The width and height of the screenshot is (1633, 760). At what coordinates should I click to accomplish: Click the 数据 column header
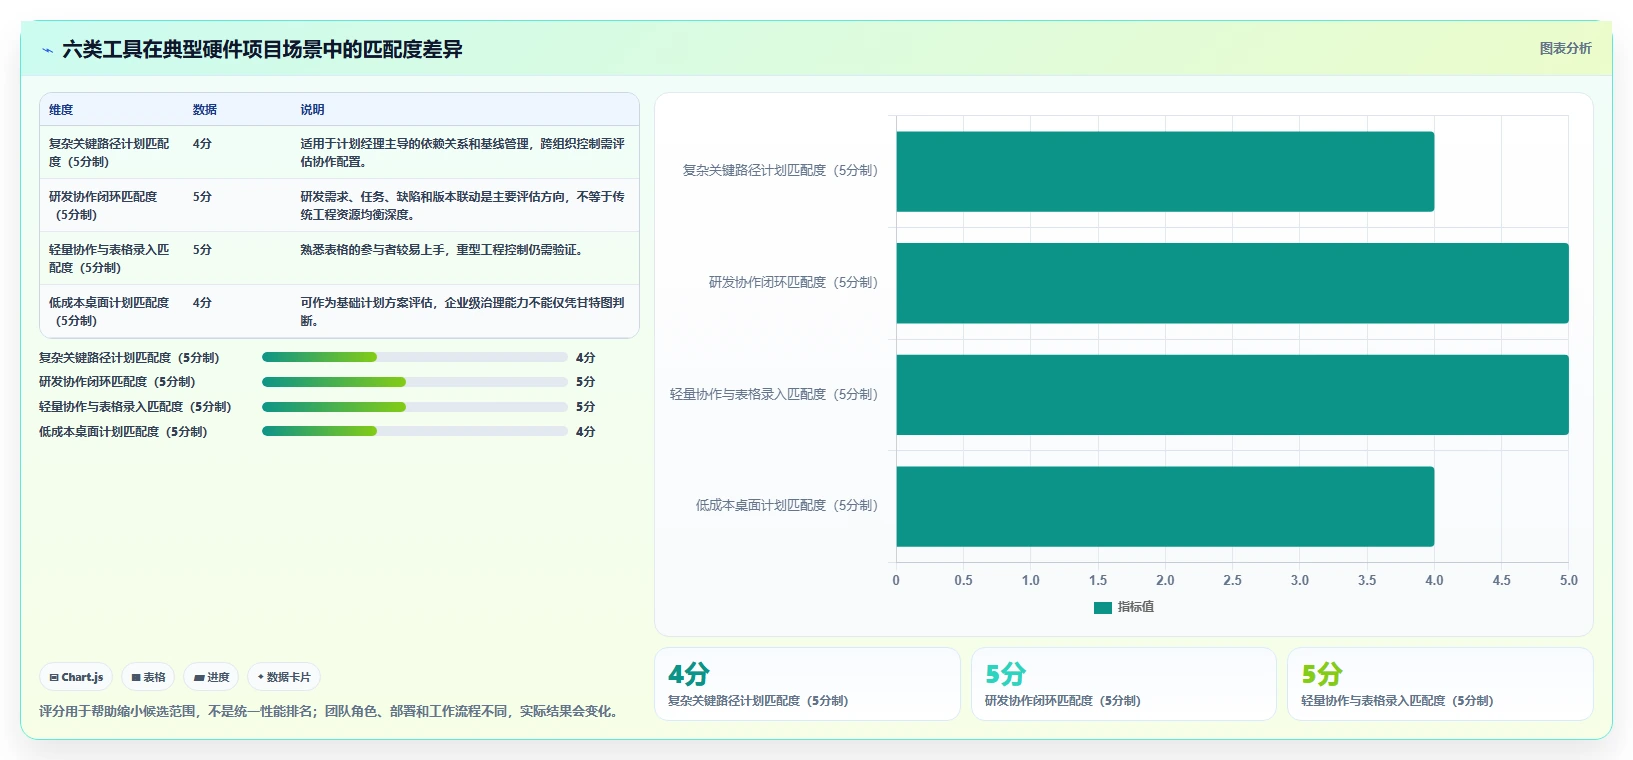205,110
